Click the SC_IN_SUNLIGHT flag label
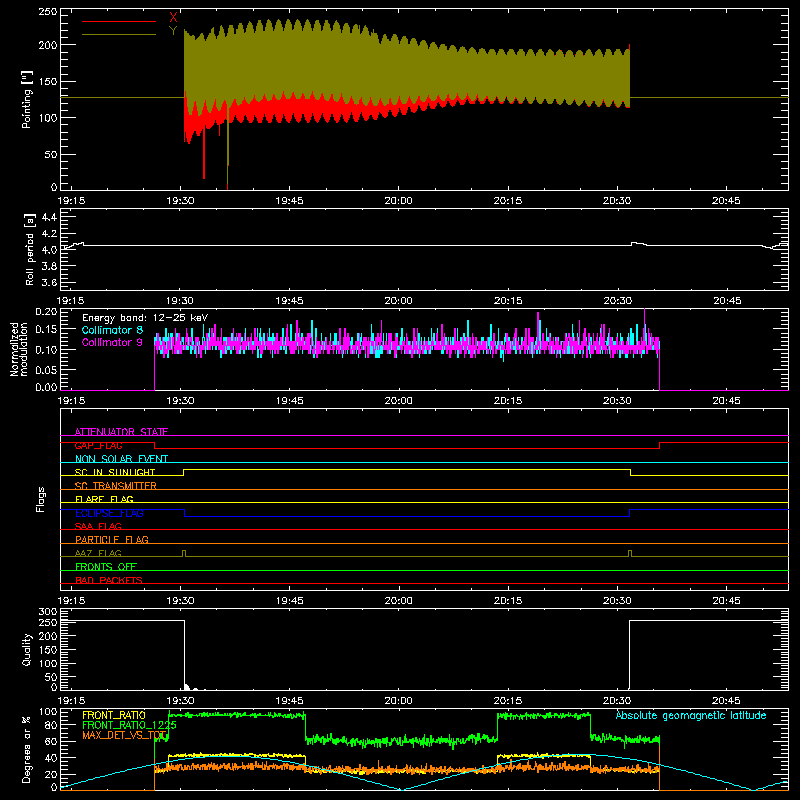 pyautogui.click(x=115, y=472)
